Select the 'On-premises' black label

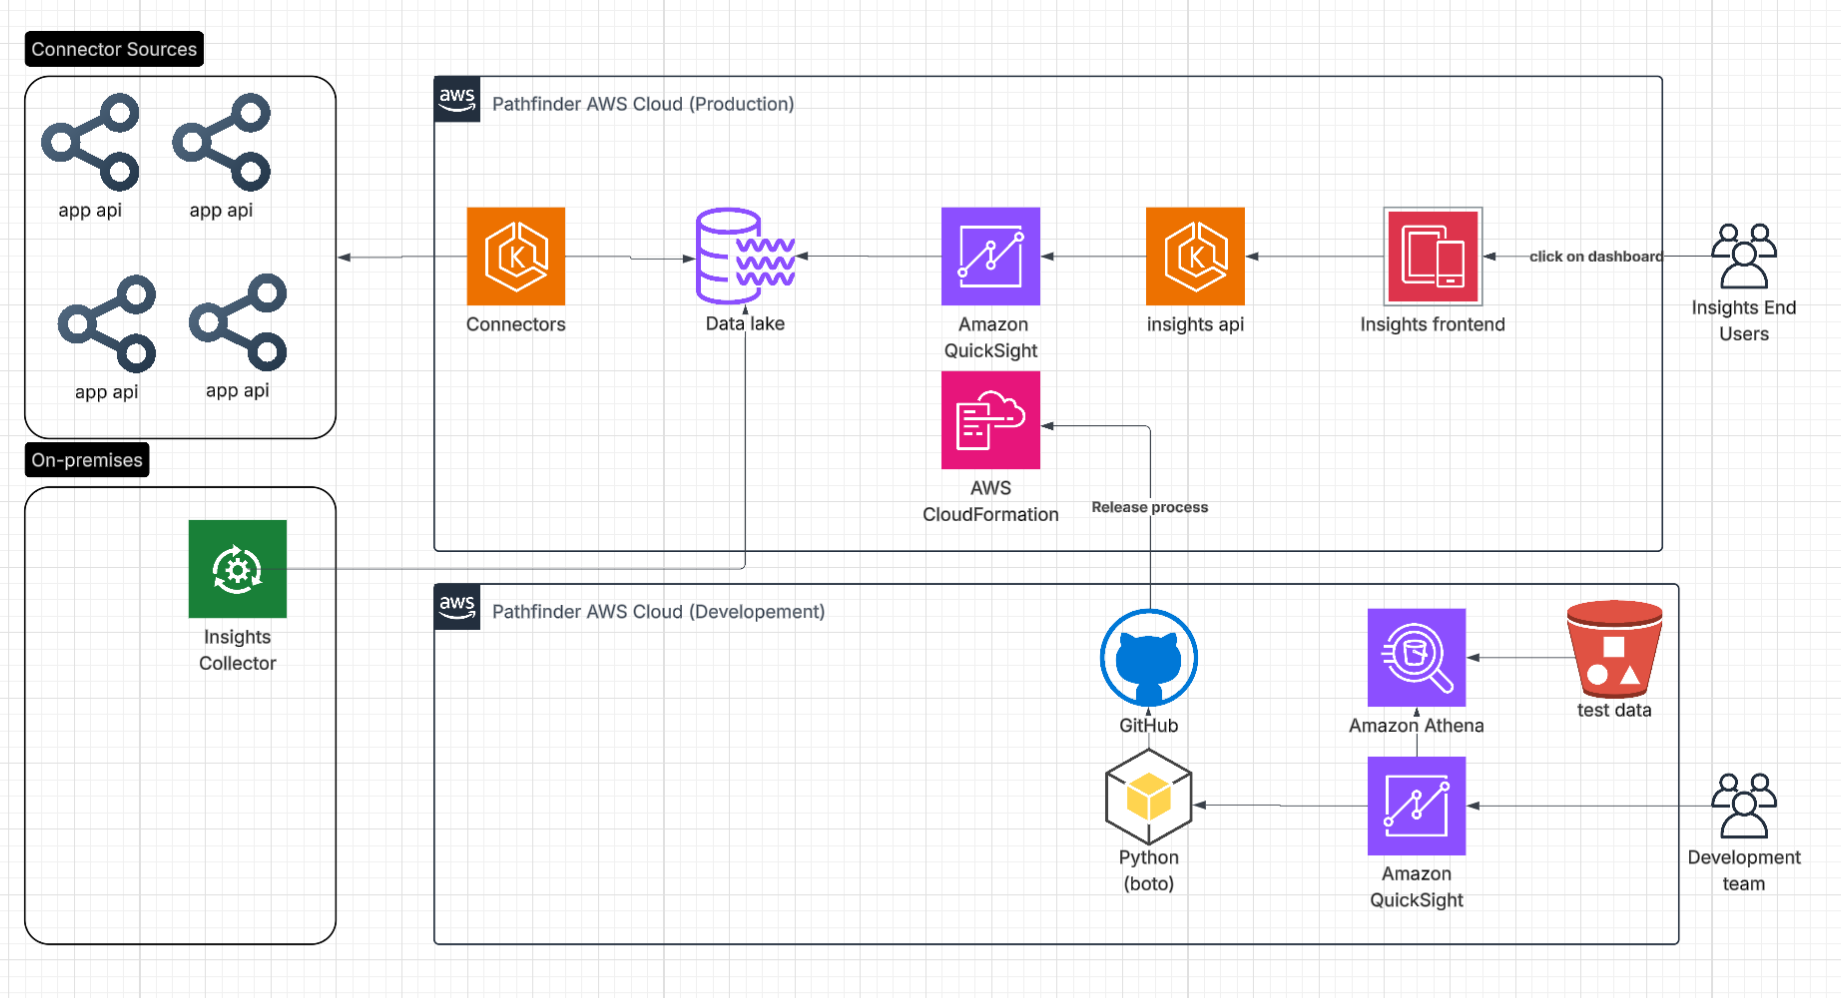coord(87,460)
